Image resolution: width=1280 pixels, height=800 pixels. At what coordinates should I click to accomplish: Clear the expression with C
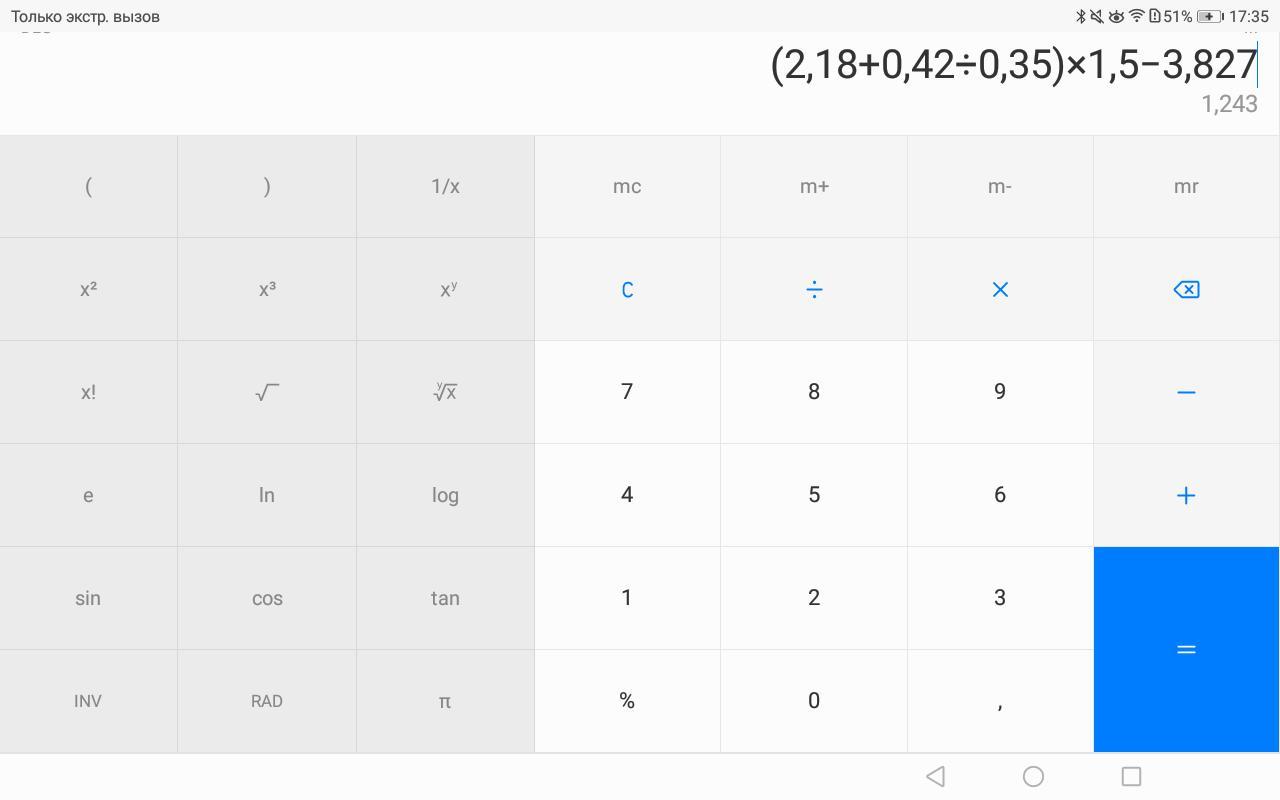(627, 290)
